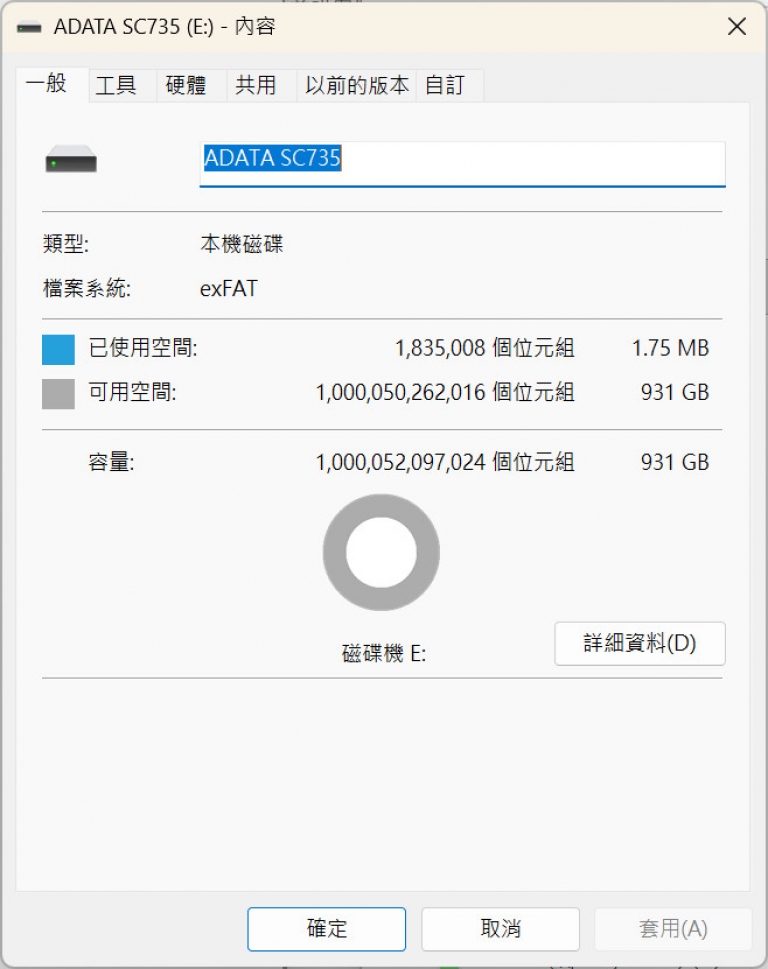Select the 一般 tab

(47, 84)
